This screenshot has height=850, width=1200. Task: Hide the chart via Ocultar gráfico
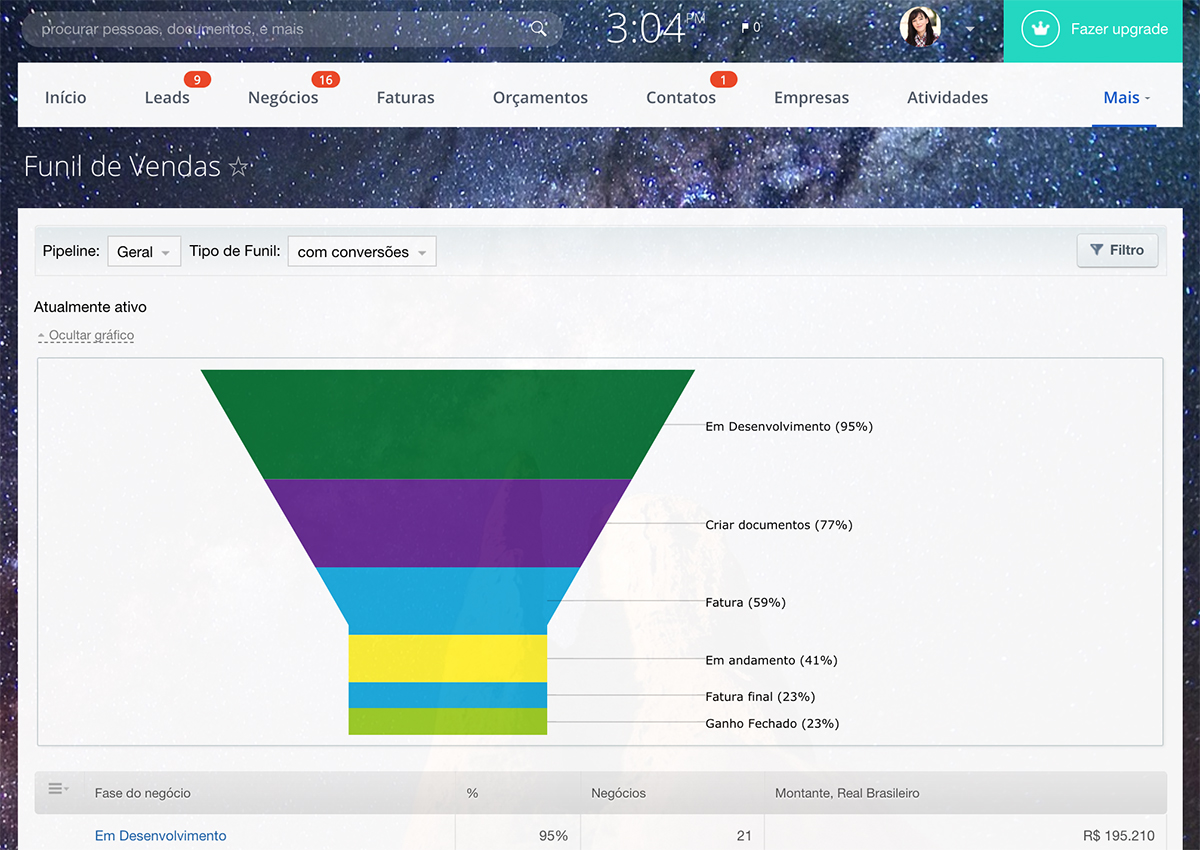click(x=86, y=336)
